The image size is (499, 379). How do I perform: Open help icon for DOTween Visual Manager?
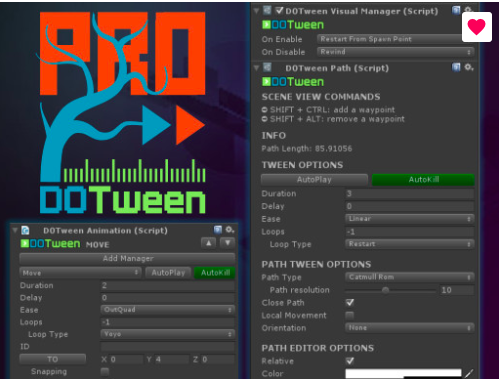coord(456,10)
